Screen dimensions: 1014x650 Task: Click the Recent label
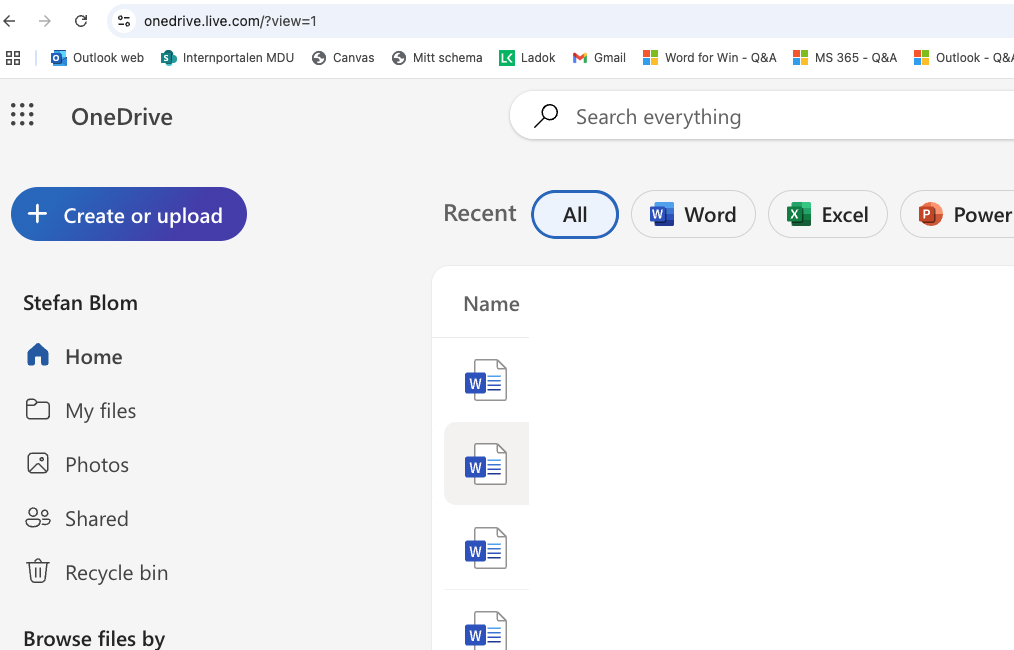pyautogui.click(x=479, y=213)
